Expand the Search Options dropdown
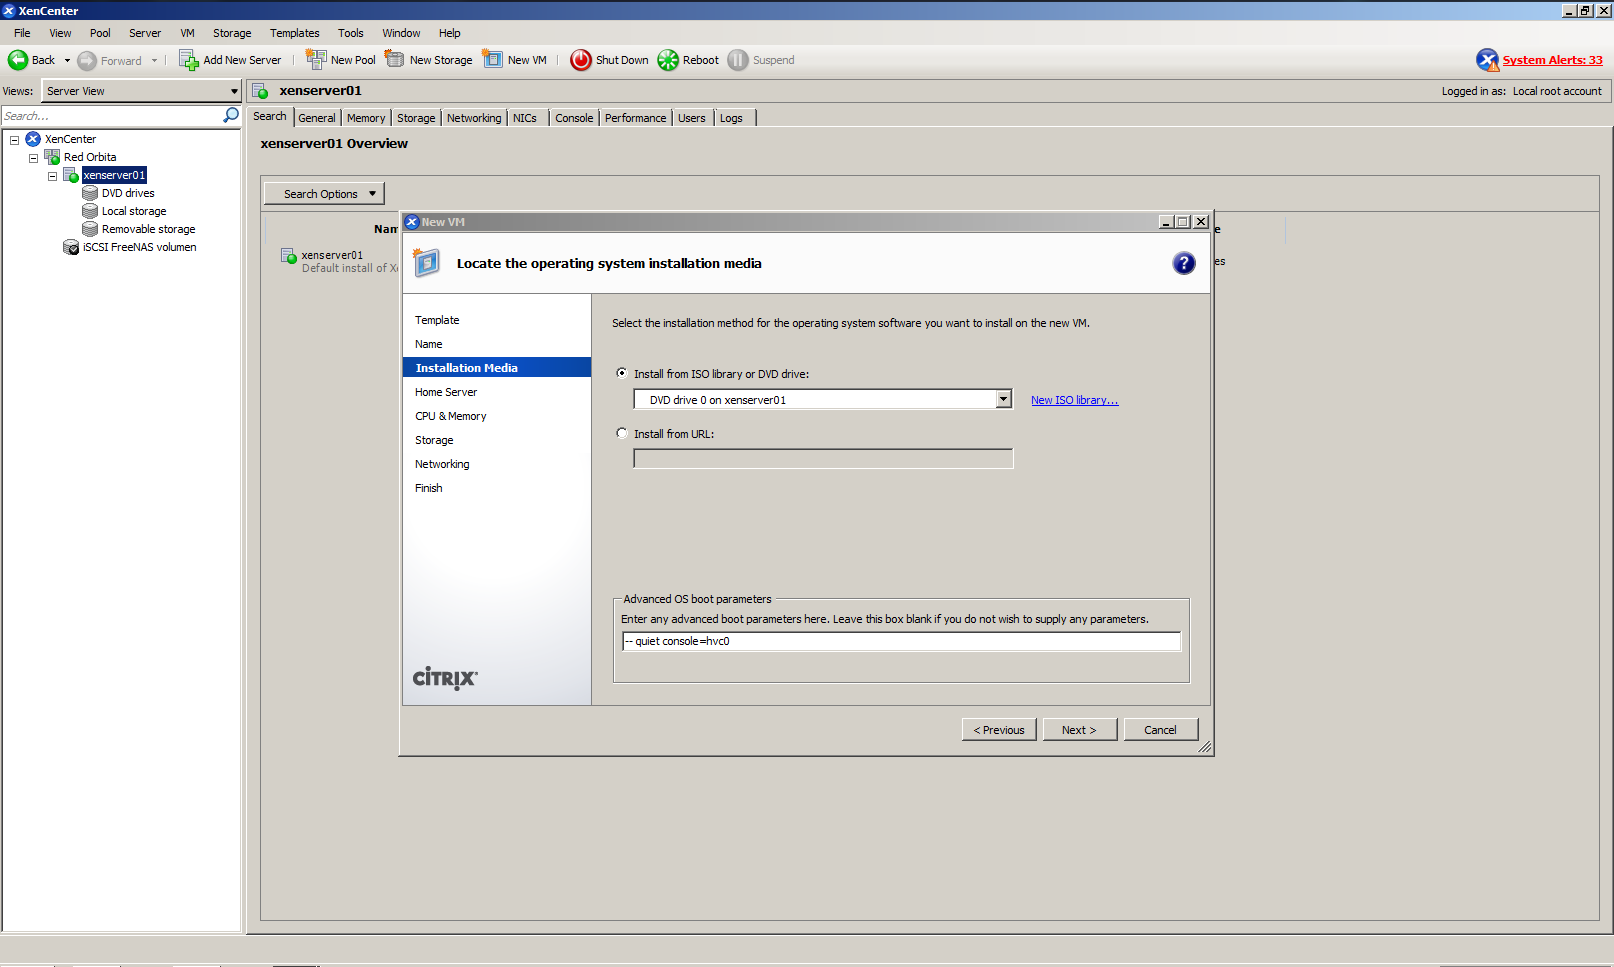The width and height of the screenshot is (1614, 967). coord(323,194)
